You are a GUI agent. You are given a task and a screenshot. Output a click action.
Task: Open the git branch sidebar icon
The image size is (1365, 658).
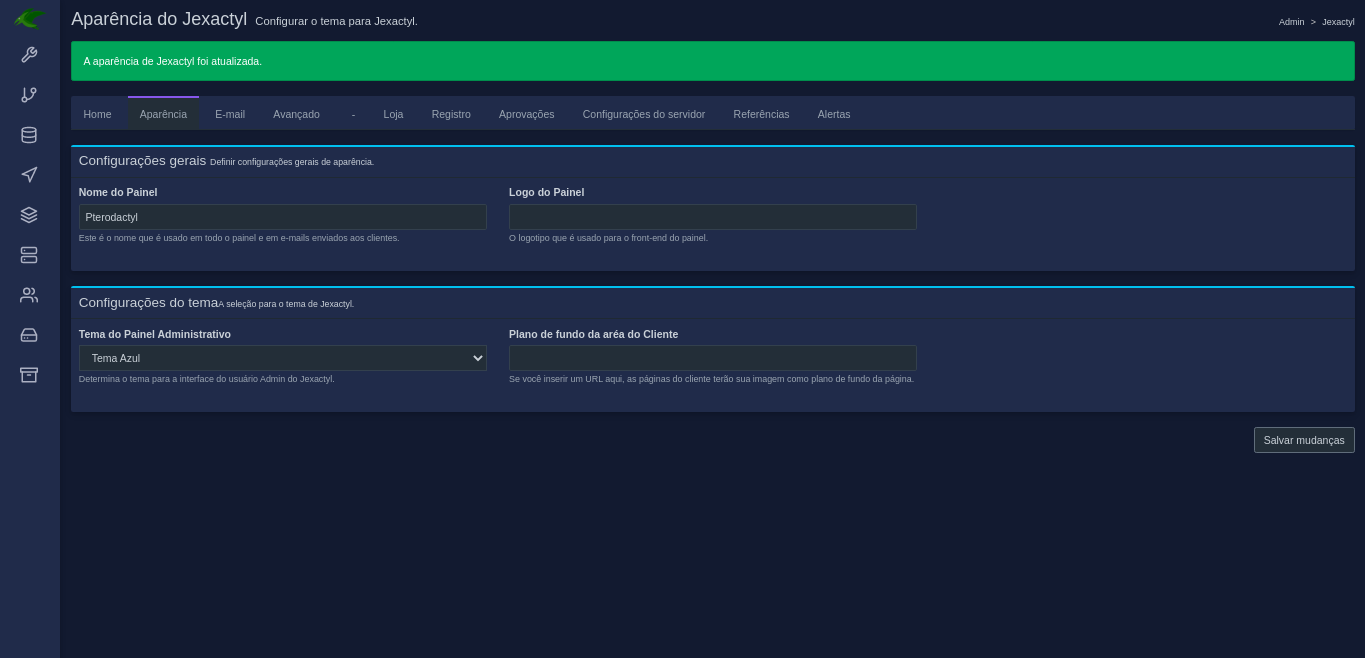point(29,95)
